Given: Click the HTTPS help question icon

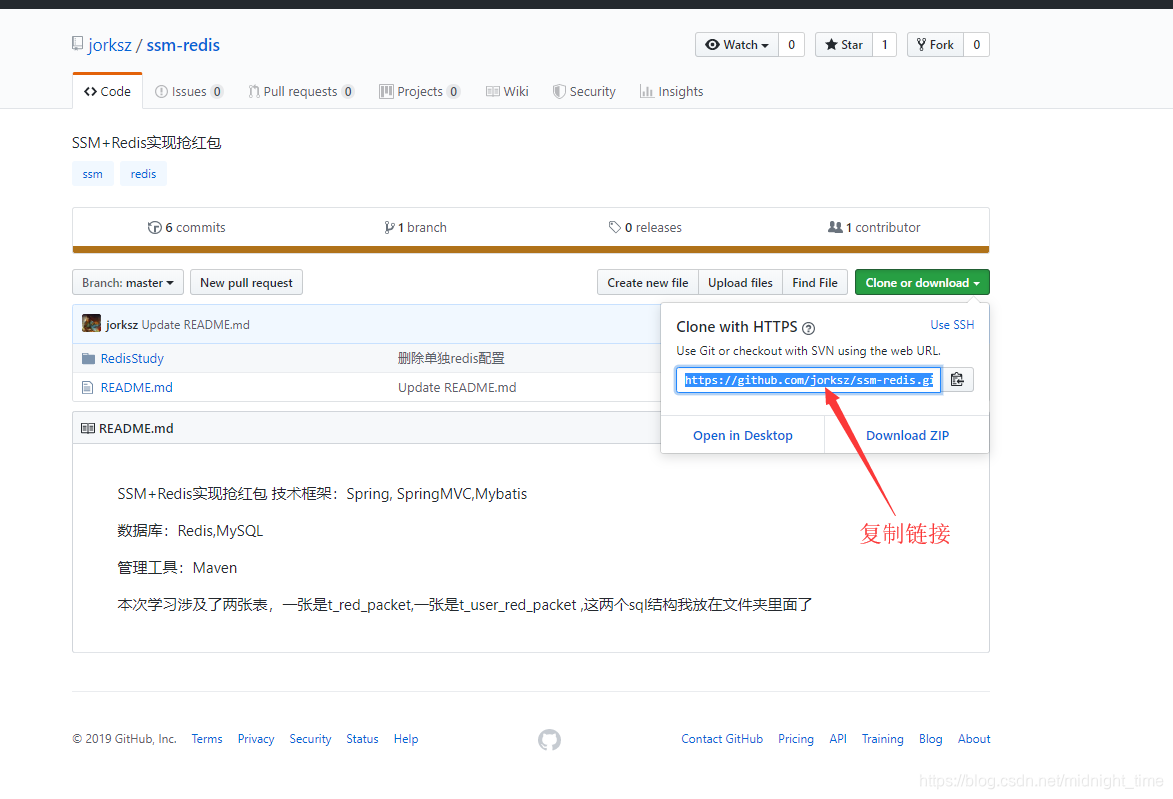Looking at the screenshot, I should pyautogui.click(x=808, y=328).
